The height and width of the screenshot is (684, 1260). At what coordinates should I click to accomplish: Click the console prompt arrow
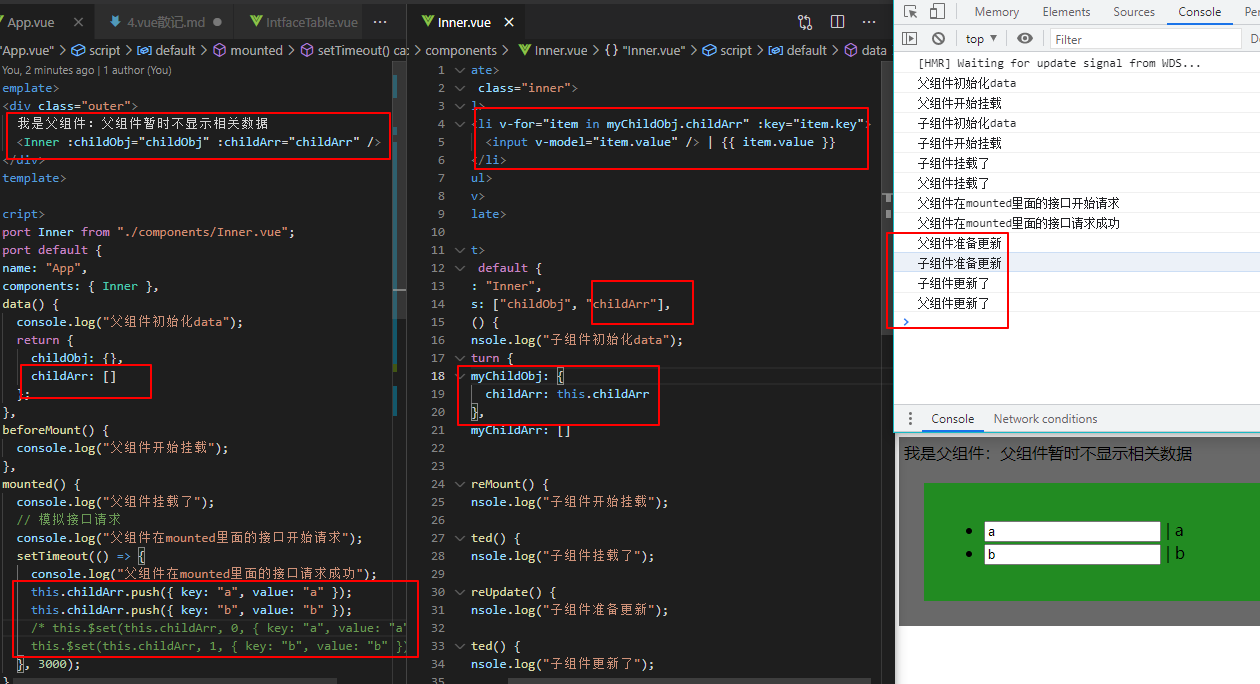coord(906,322)
